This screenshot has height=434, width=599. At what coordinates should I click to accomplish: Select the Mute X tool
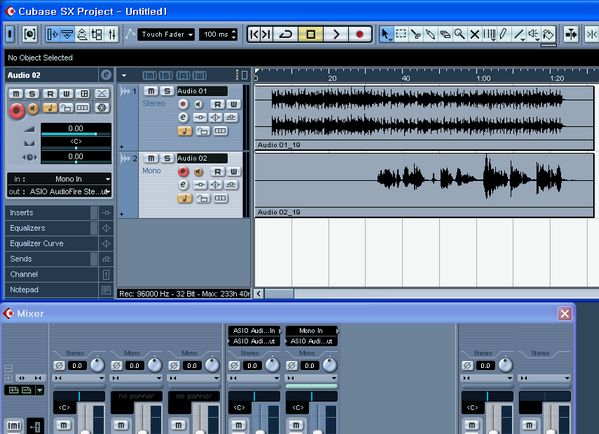coord(474,35)
